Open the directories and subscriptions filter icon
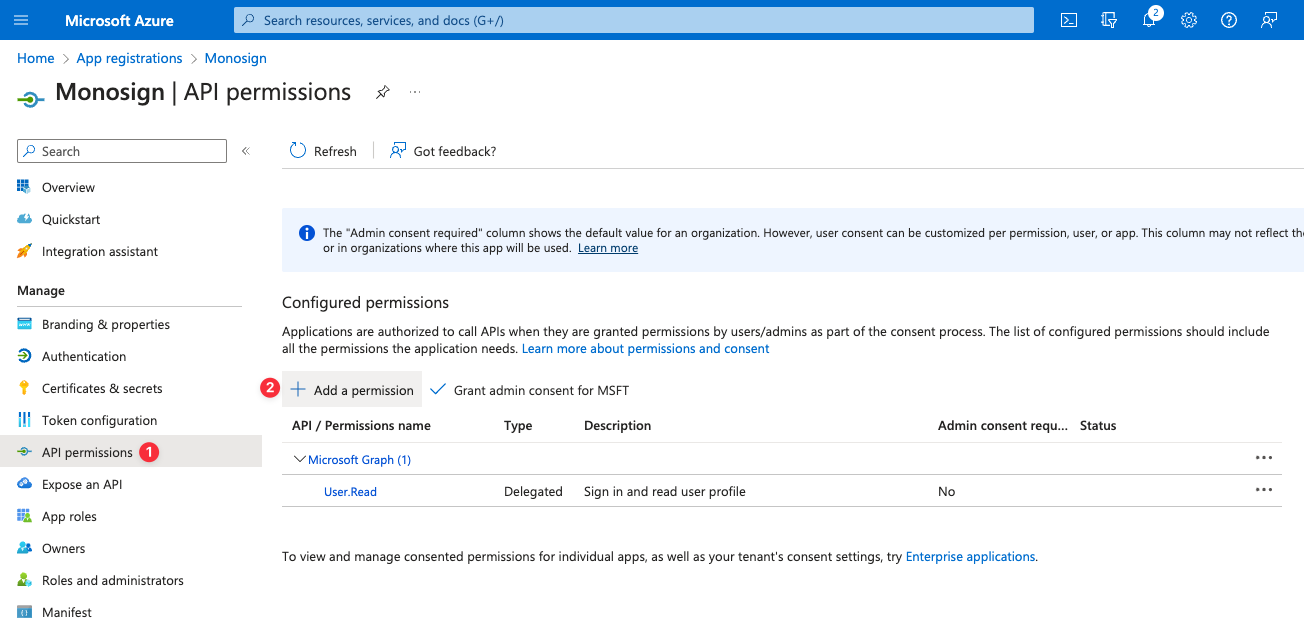 (x=1108, y=20)
